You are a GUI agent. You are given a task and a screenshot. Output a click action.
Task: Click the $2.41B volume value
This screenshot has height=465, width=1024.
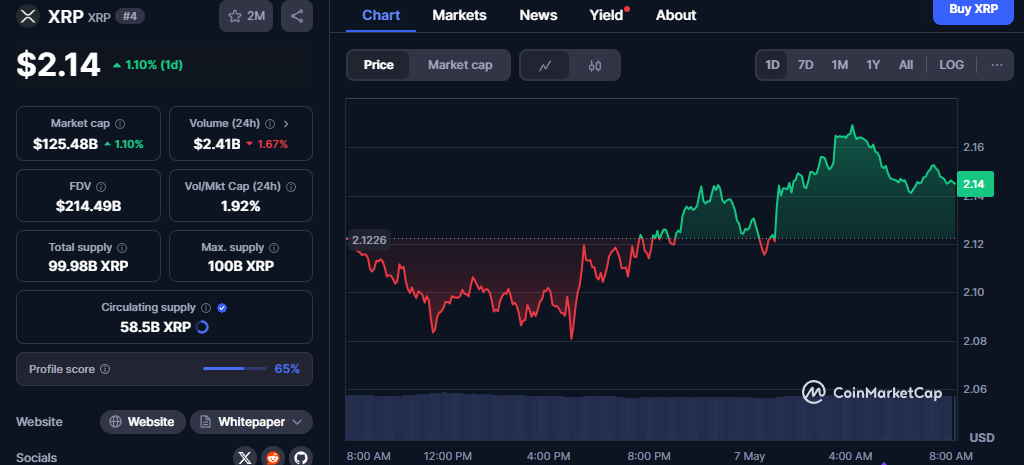(x=217, y=144)
